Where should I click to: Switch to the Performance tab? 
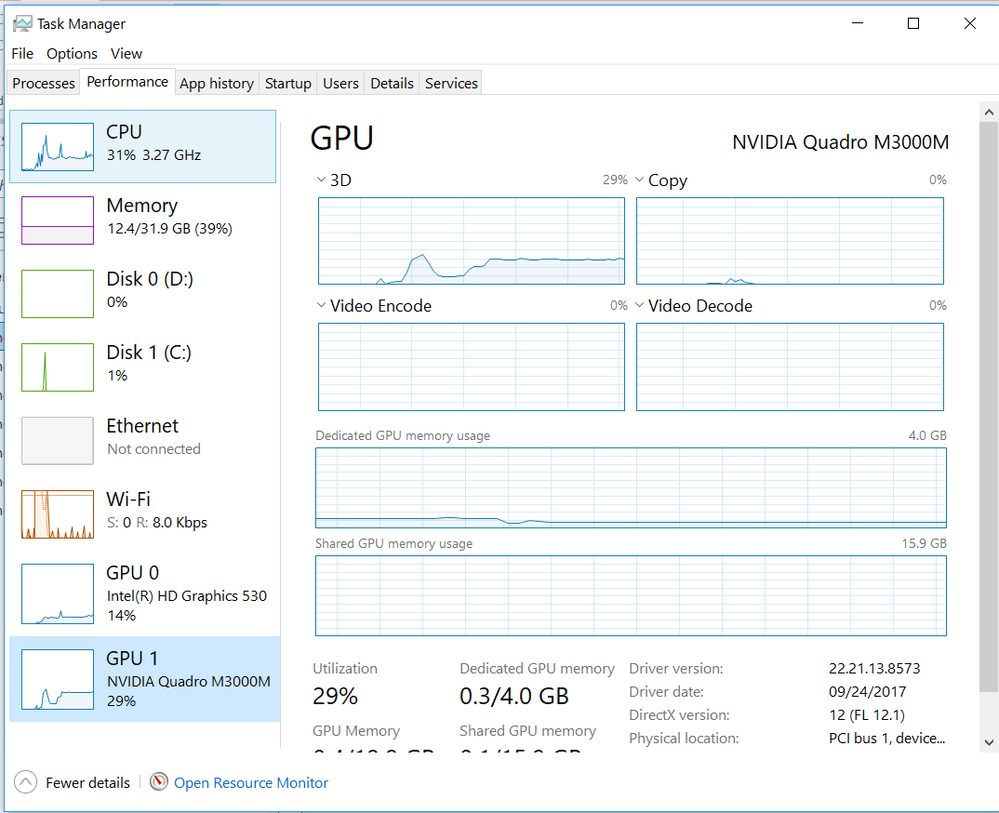pos(127,82)
